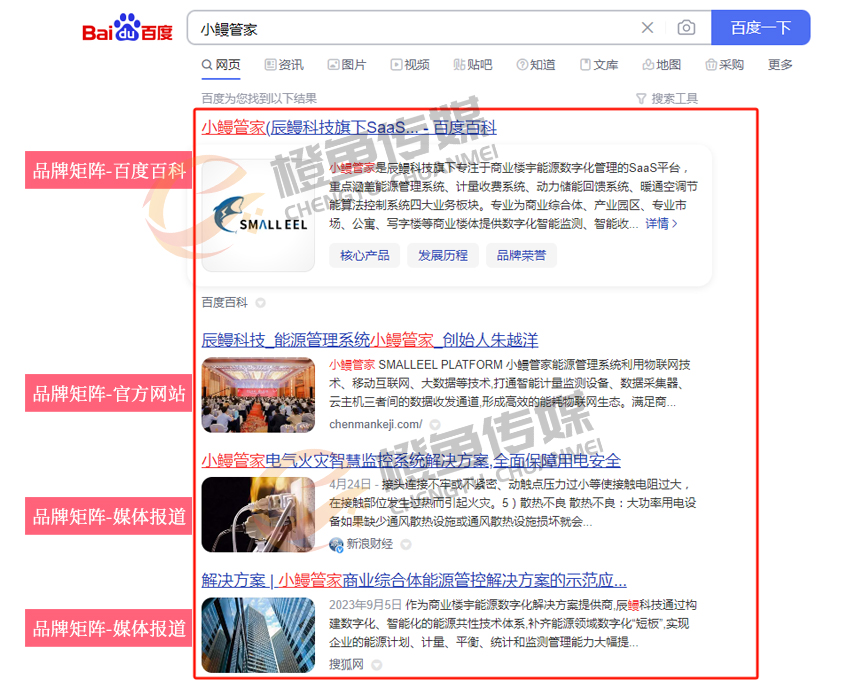Click the Baidu logo
Screen dimensions: 850x690
click(x=127, y=28)
